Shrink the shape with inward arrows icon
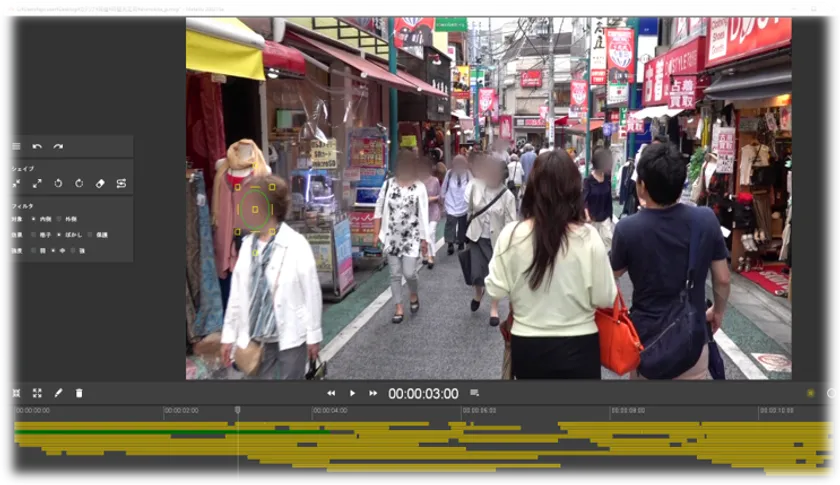 point(16,184)
